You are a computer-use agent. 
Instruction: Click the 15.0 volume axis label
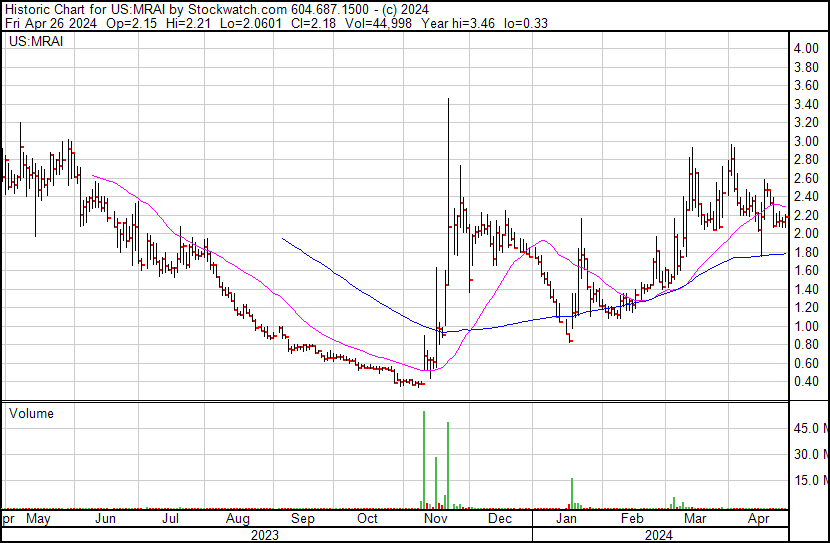(x=810, y=481)
